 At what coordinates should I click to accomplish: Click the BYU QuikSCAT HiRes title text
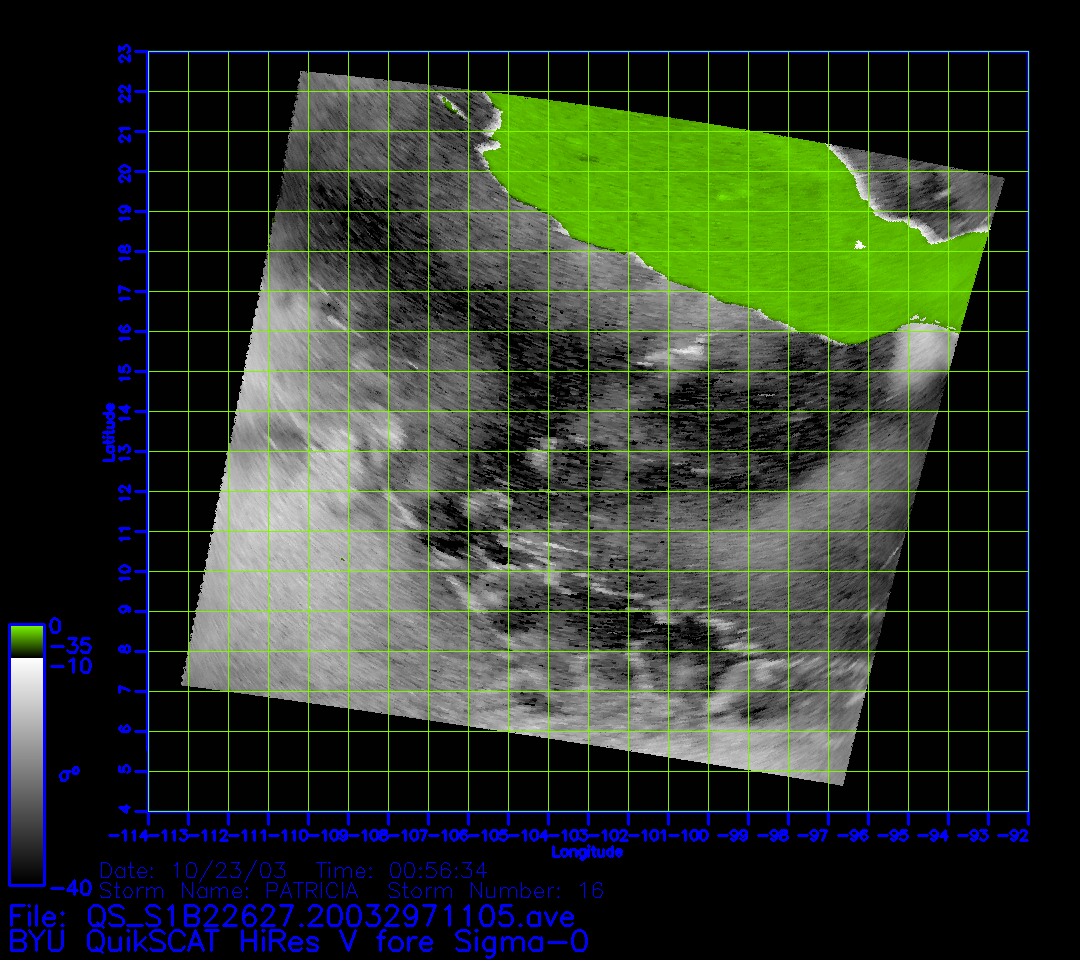pos(298,942)
